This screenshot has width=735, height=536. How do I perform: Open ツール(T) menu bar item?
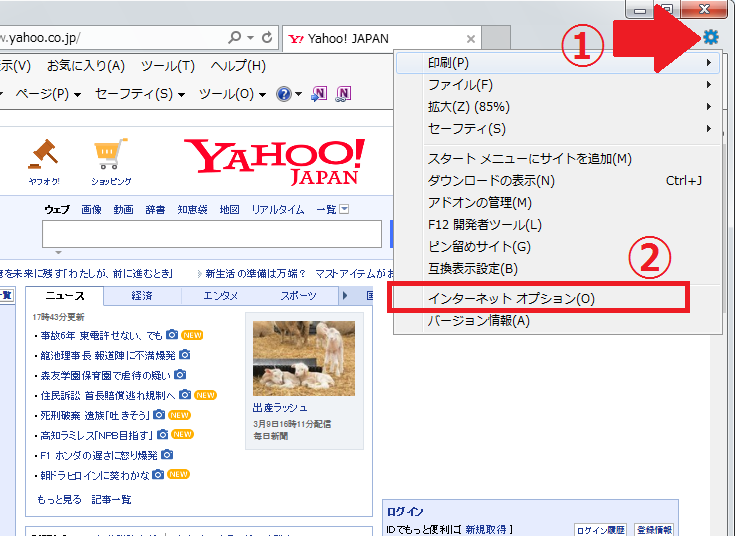click(x=168, y=66)
